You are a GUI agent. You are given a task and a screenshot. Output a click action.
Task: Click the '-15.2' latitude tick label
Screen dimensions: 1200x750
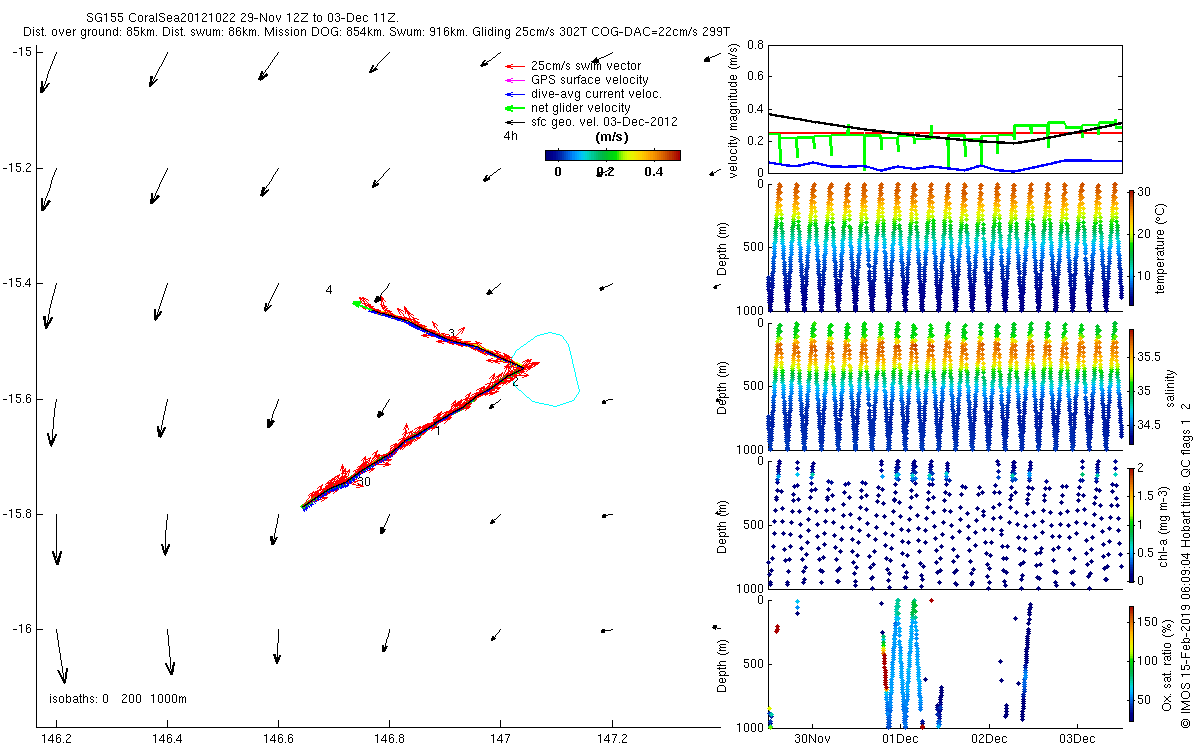(17, 168)
